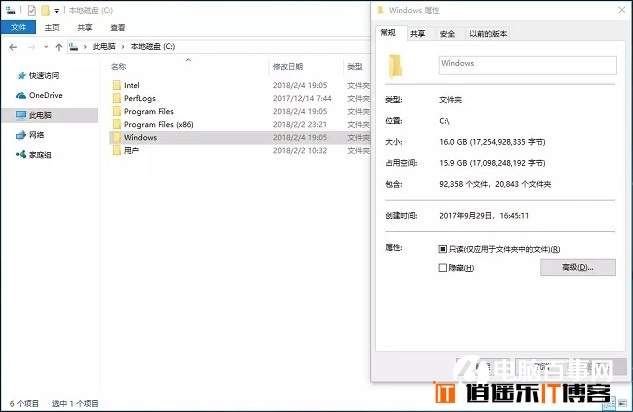Screen dimensions: 633x412
Task: Close the Windows 属性 dialog
Action: tap(622, 10)
